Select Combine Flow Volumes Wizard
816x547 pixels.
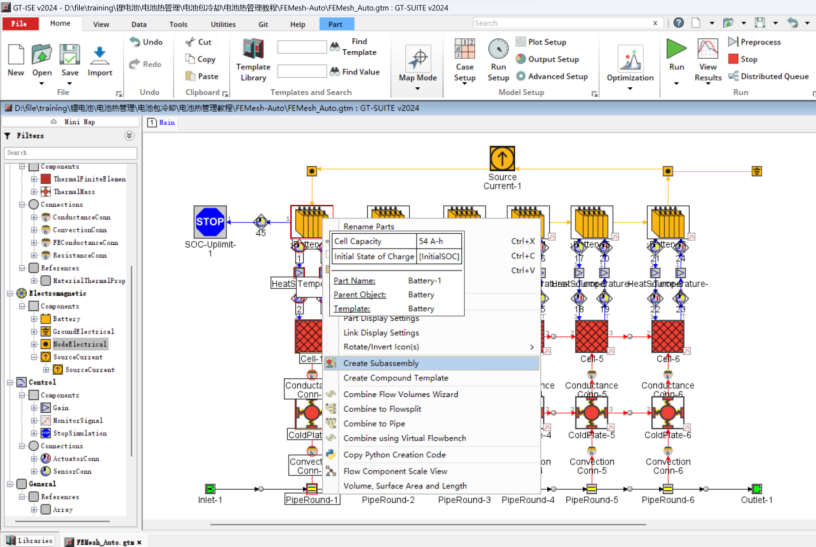(431, 394)
